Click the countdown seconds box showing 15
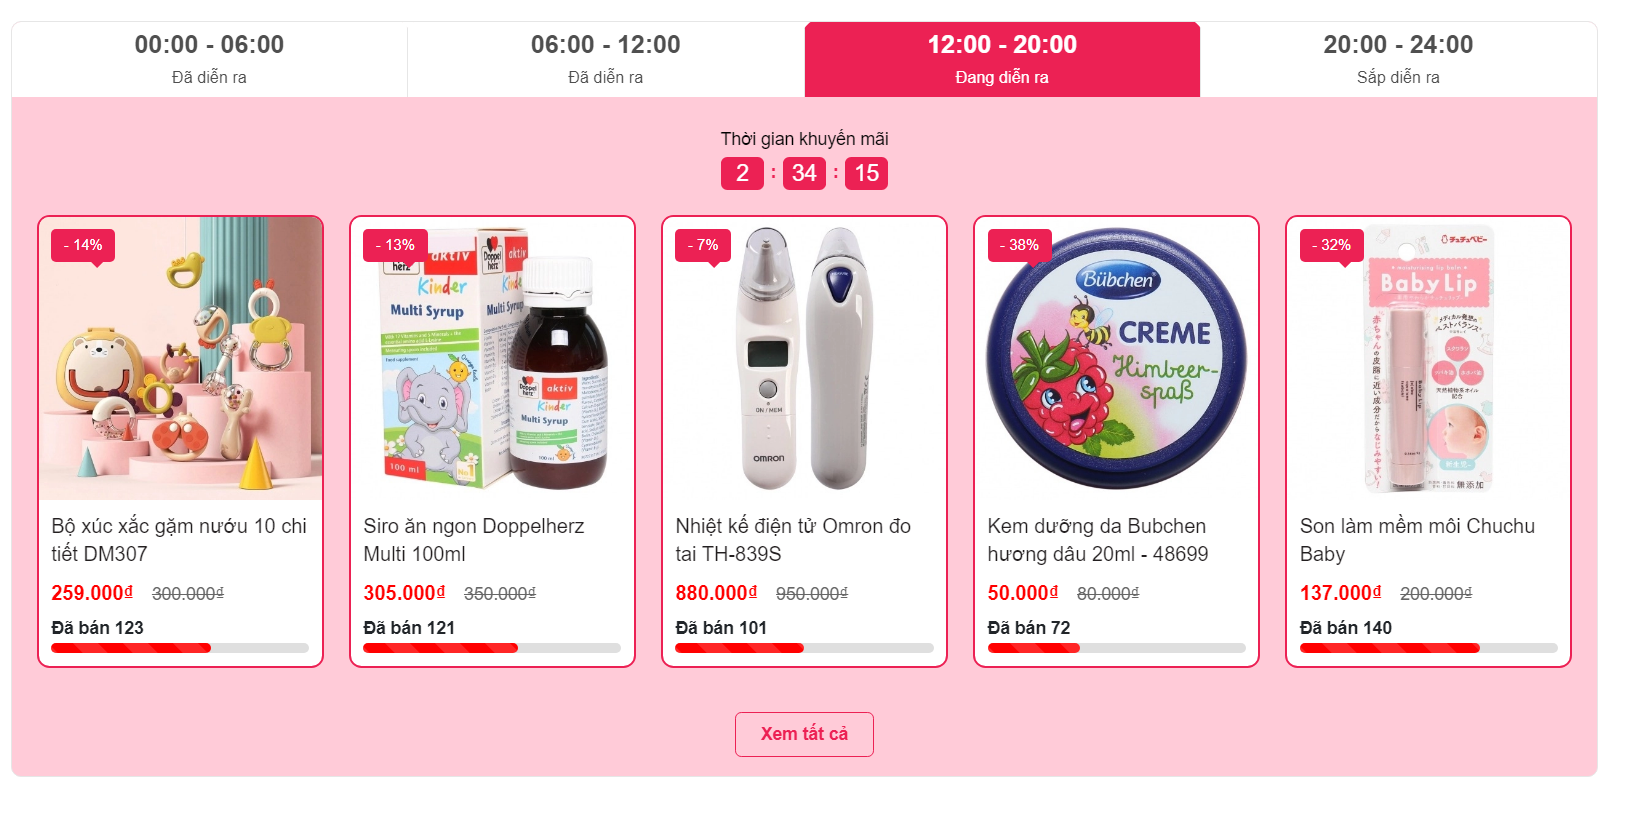Screen dimensions: 1633x814 pos(866,173)
